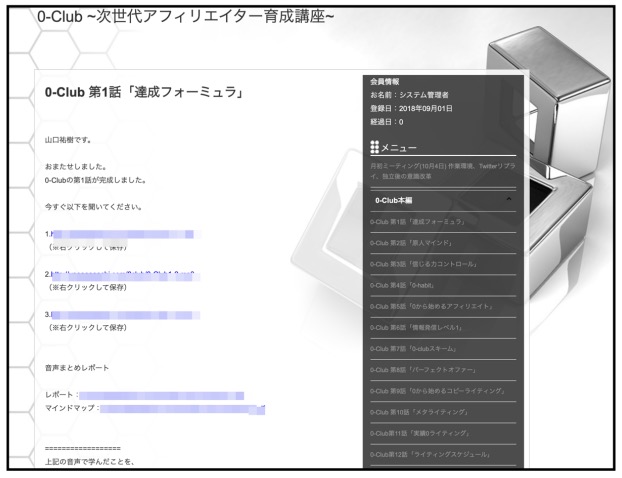The width and height of the screenshot is (622, 478).
Task: Open the レポート link
Action: [x=160, y=396]
